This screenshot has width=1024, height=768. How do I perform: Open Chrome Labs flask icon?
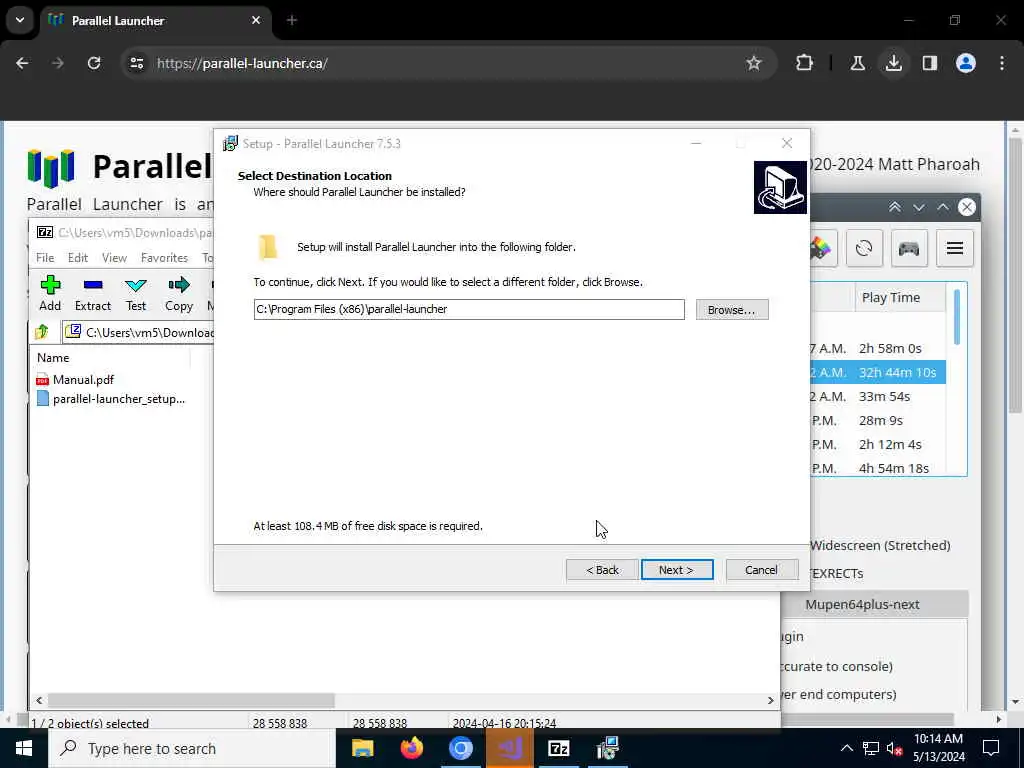tap(857, 63)
